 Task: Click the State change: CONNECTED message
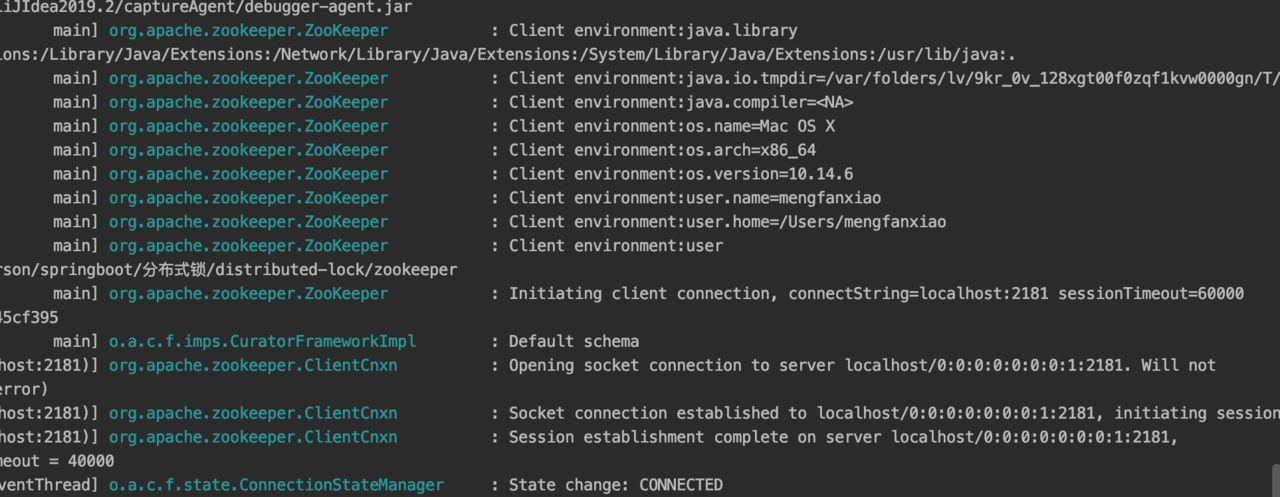[615, 485]
